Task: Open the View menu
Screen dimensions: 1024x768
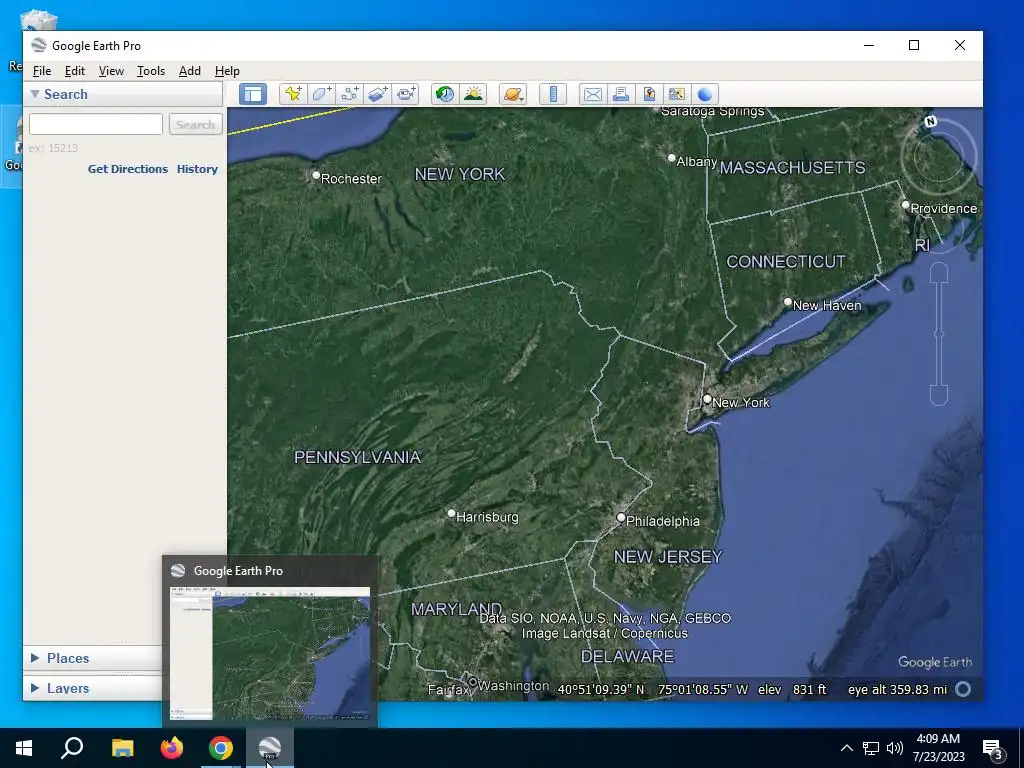Action: click(111, 71)
